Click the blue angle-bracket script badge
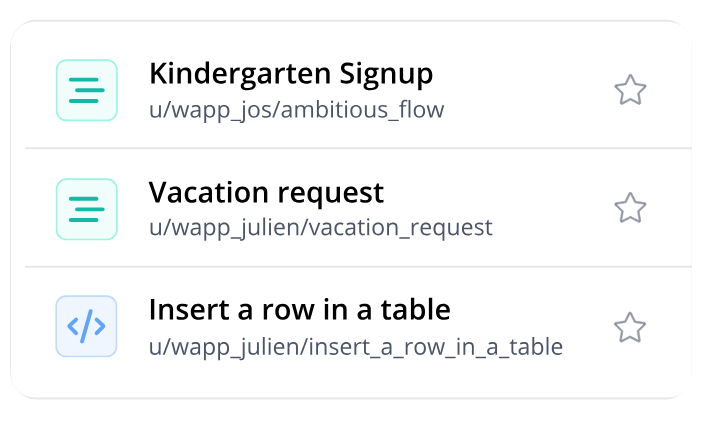Viewport: 716px width, 425px height. click(x=86, y=326)
